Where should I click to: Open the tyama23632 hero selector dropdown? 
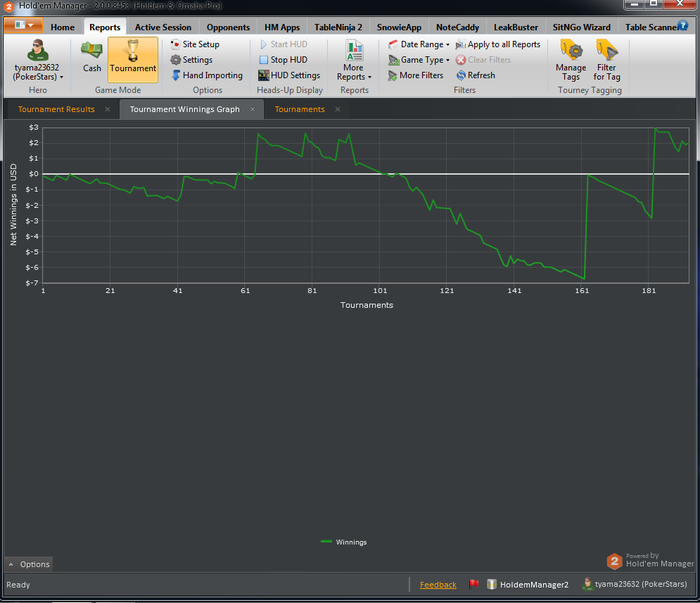coord(38,61)
